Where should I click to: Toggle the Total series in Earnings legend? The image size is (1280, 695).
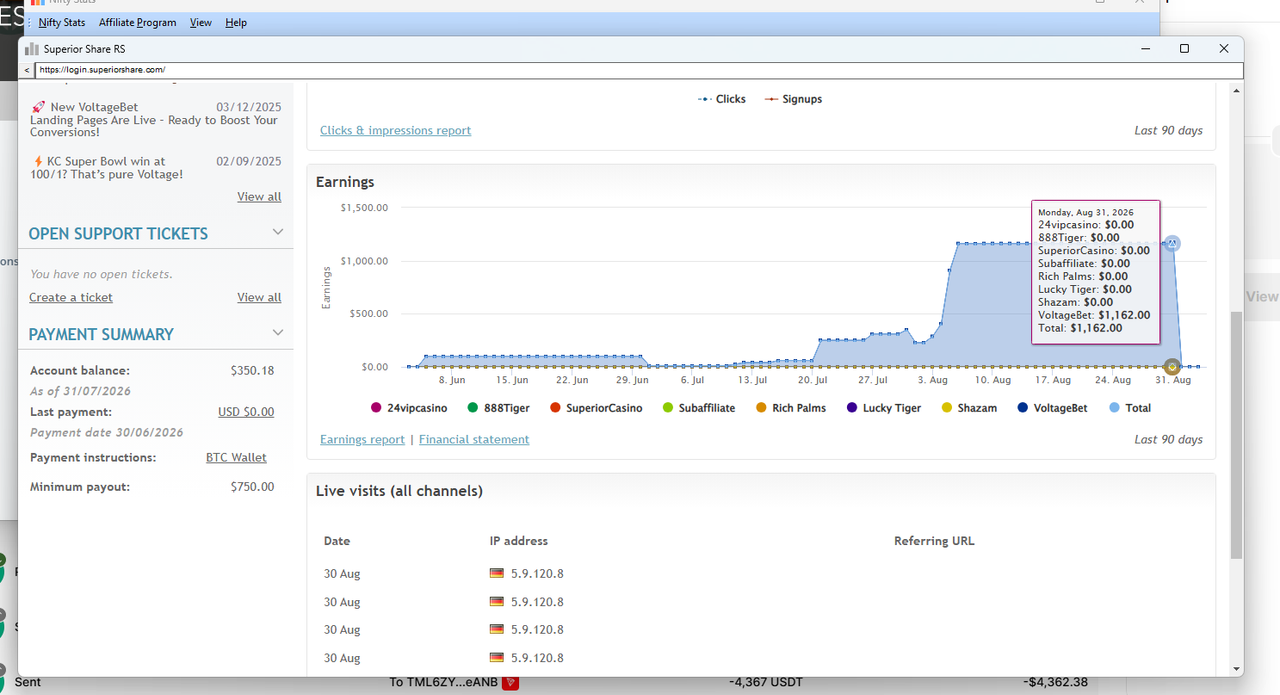(x=1130, y=408)
